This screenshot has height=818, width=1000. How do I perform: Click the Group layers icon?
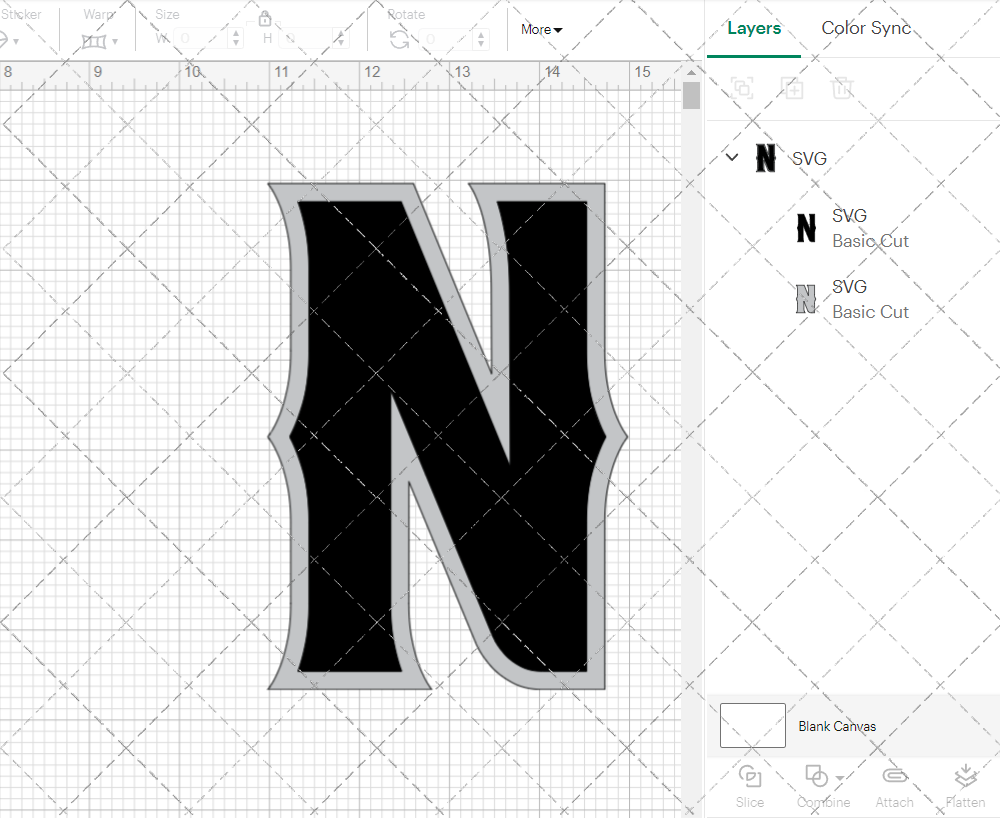pyautogui.click(x=742, y=88)
